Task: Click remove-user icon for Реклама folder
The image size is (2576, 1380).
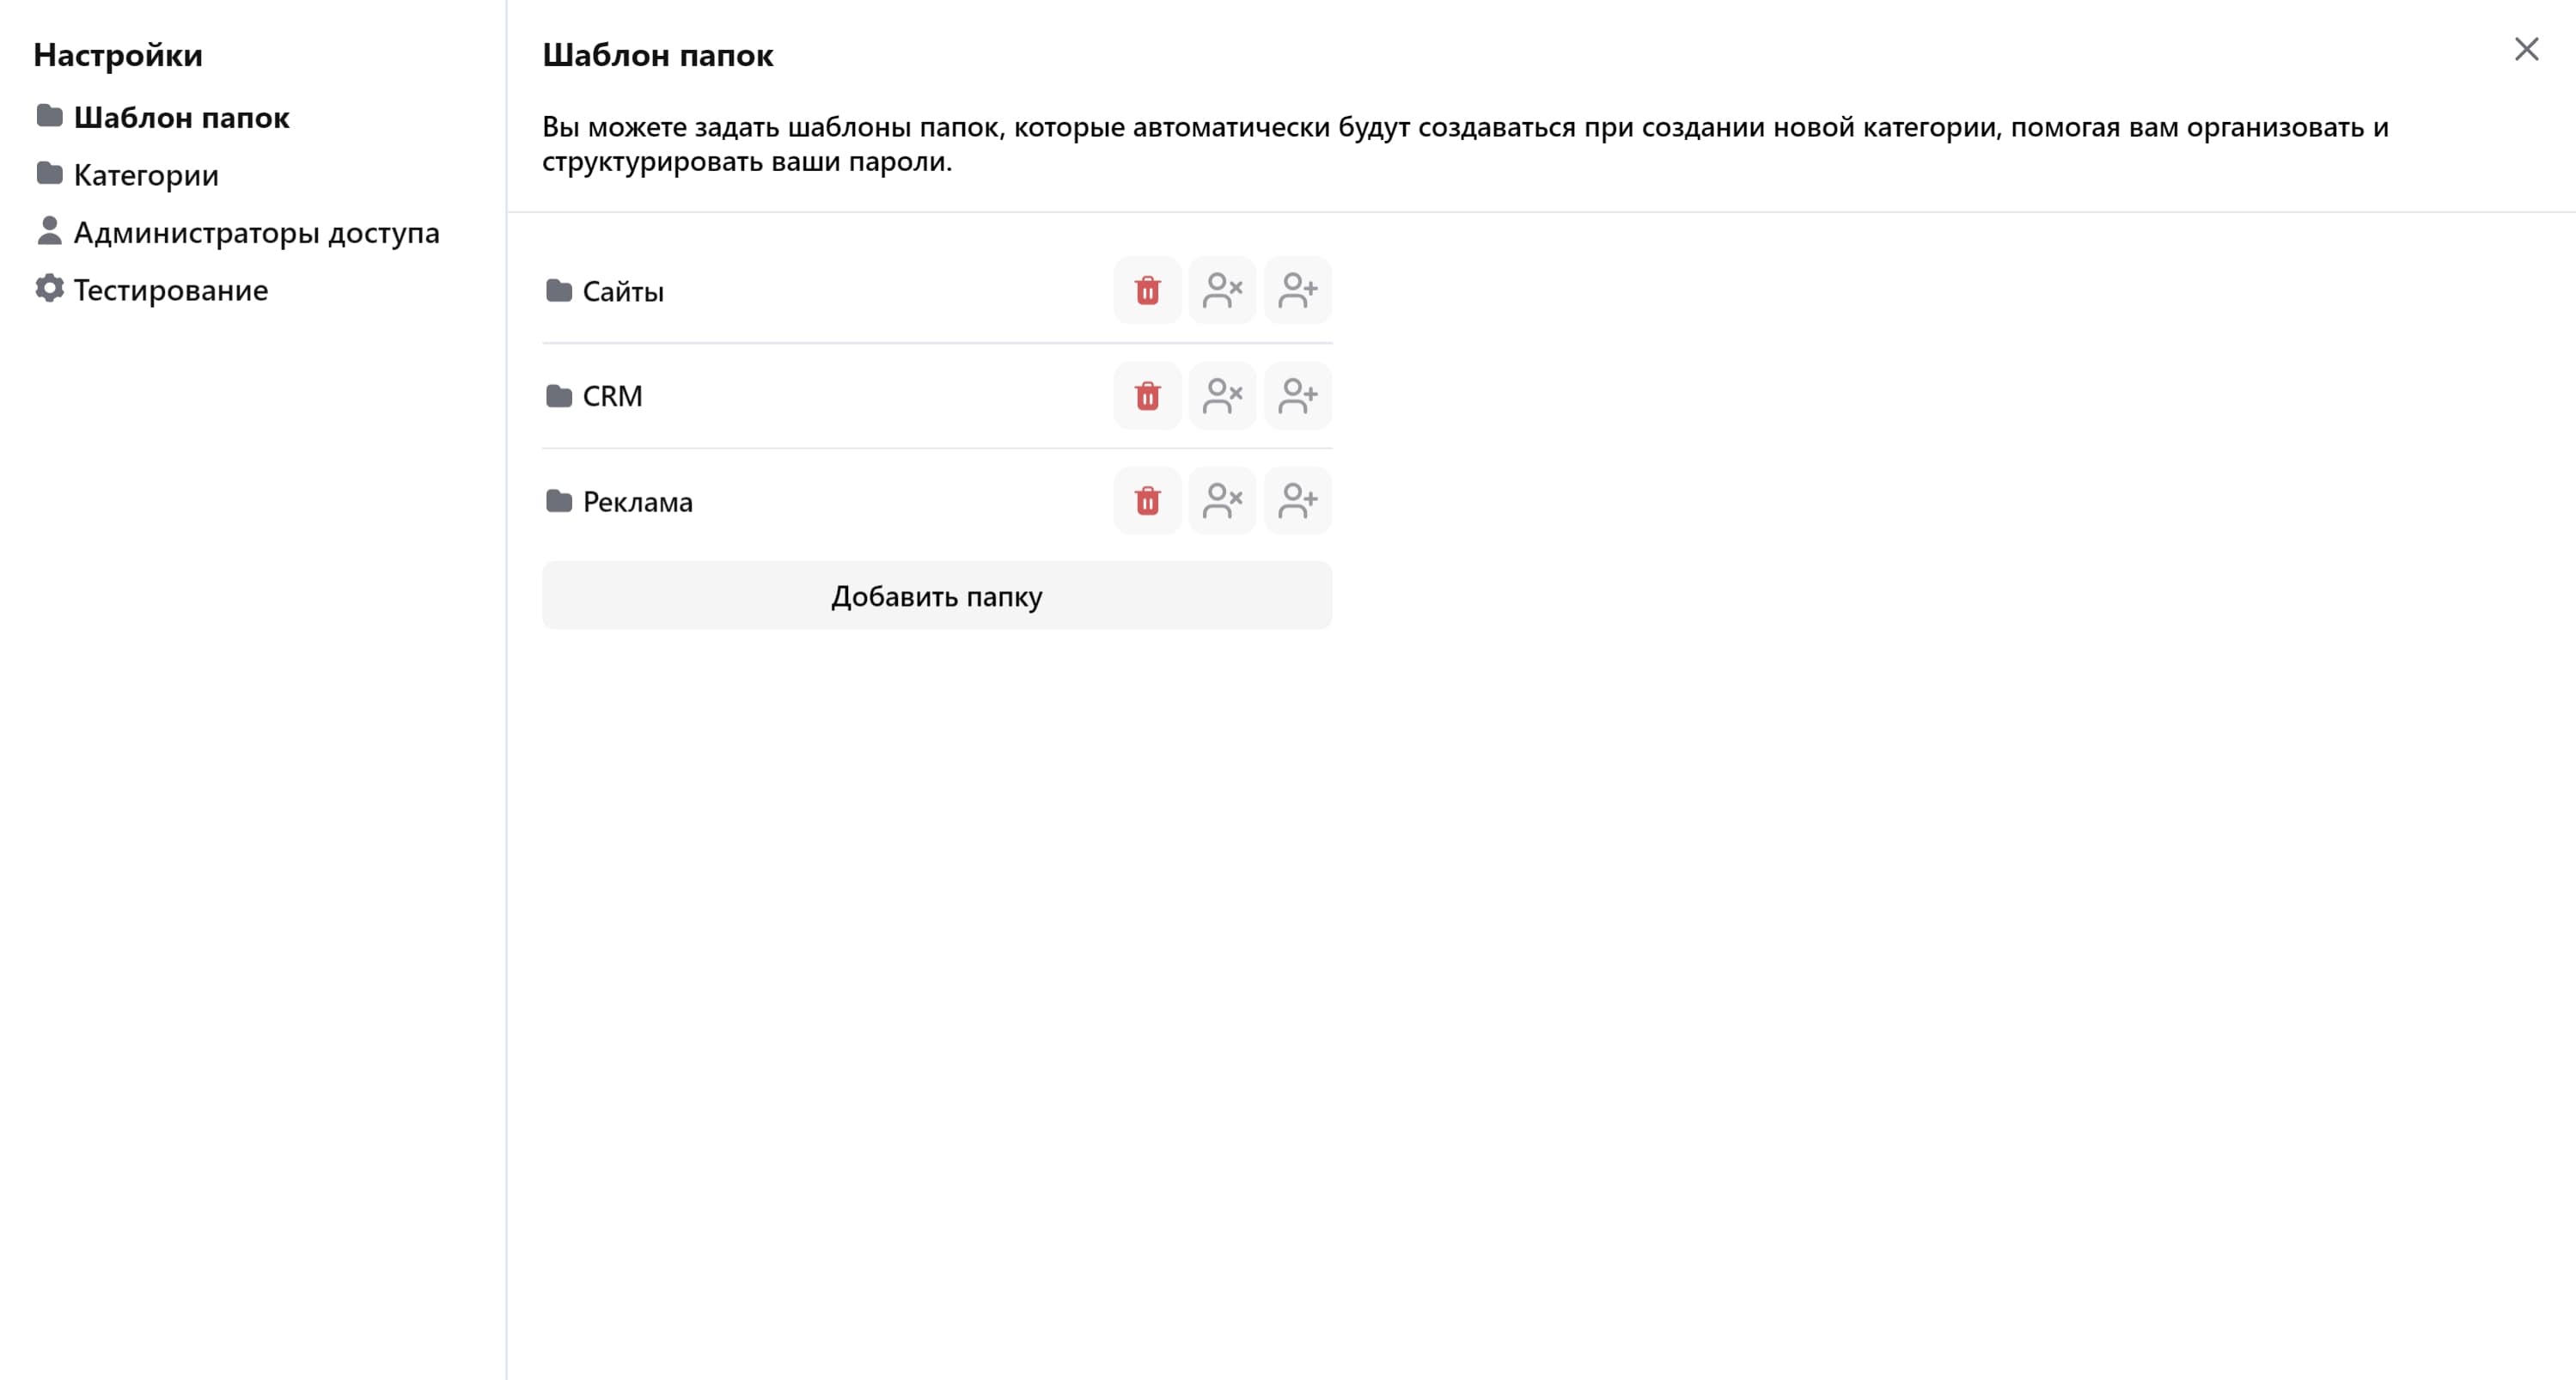Action: pyautogui.click(x=1222, y=500)
